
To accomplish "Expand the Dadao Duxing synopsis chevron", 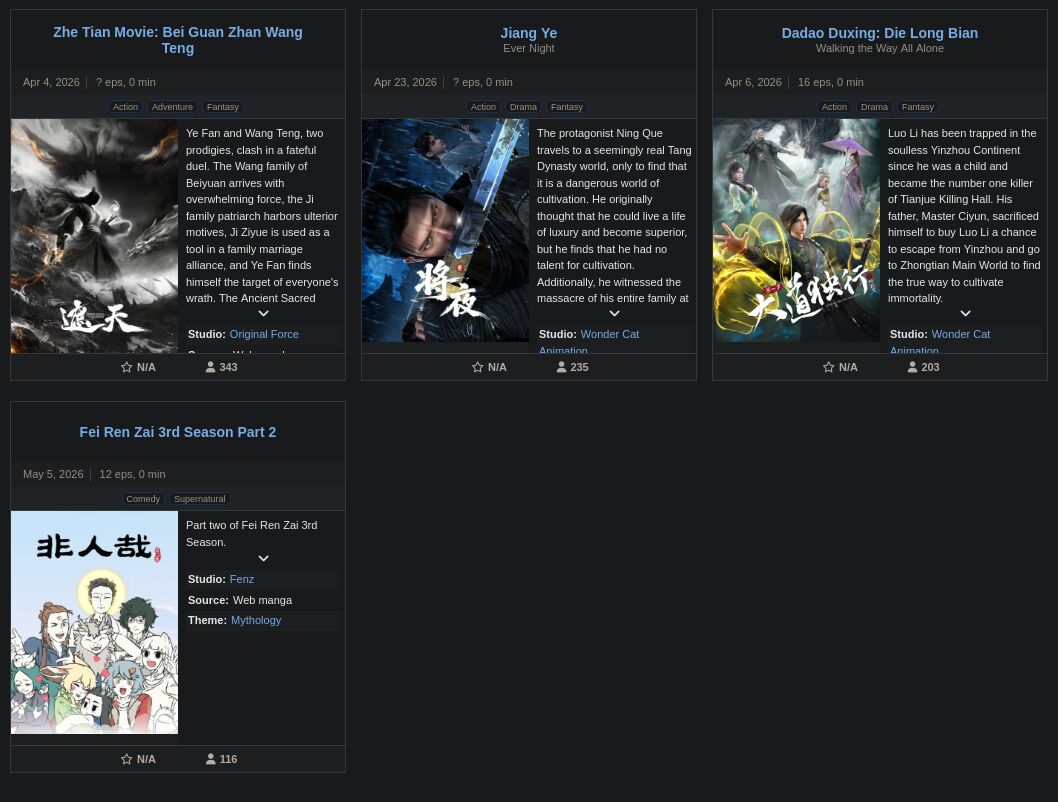I will coord(965,314).
